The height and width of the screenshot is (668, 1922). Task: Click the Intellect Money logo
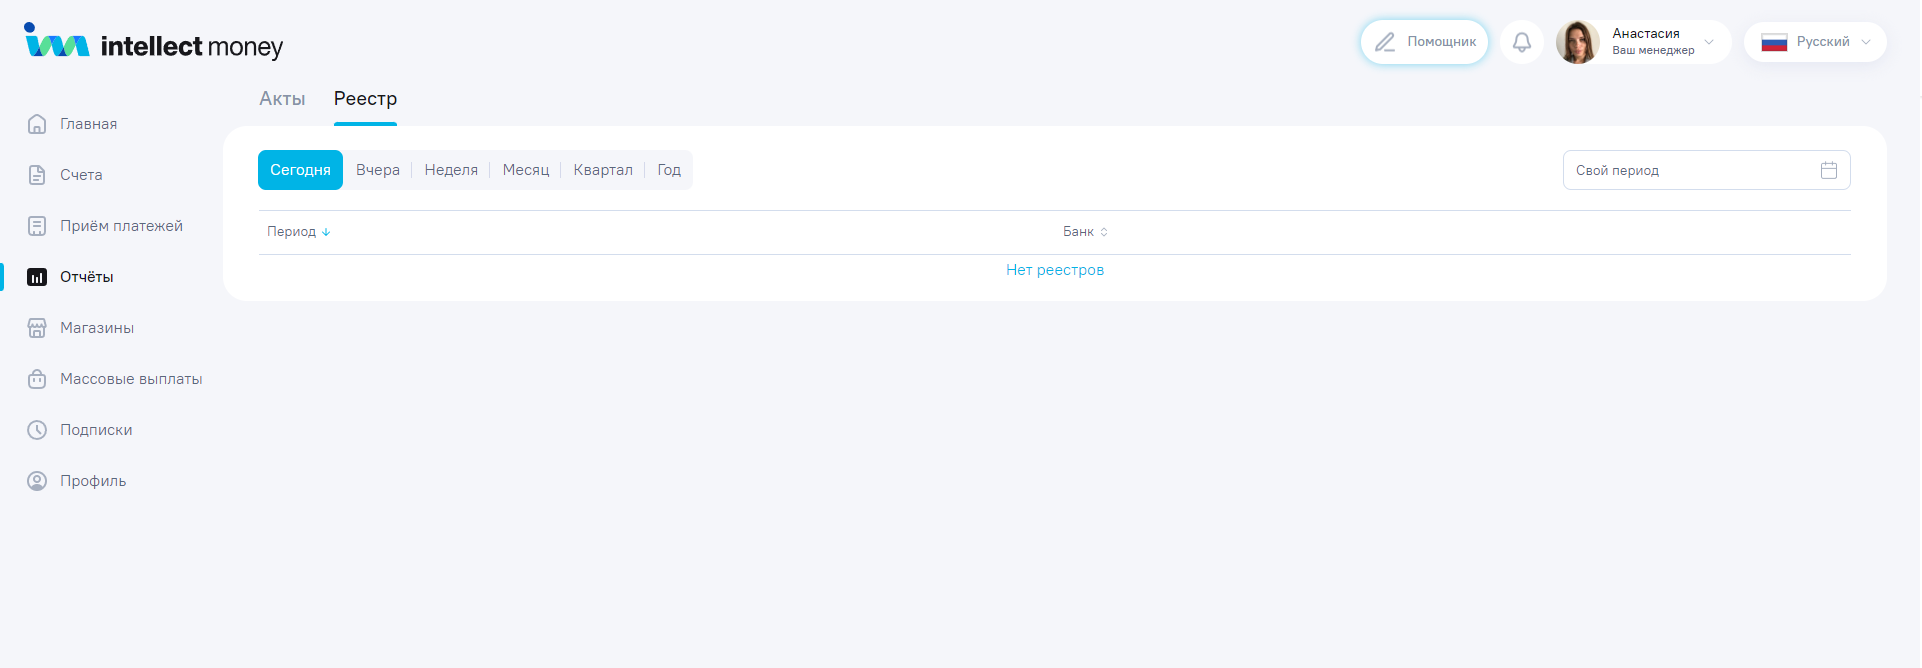click(154, 44)
